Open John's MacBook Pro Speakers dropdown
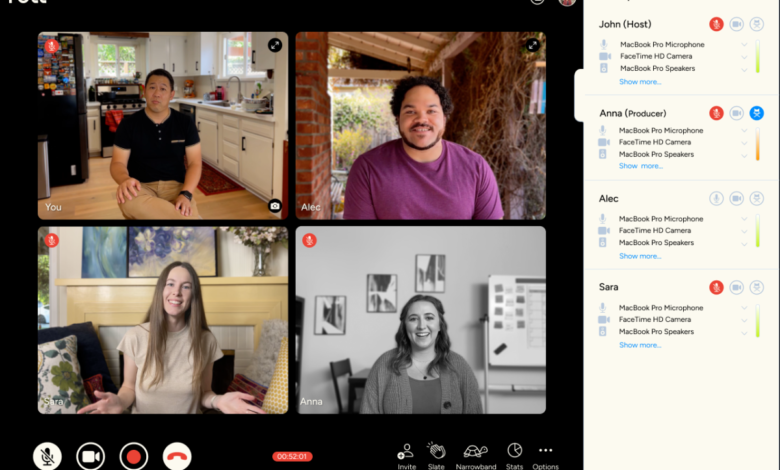Screen dimensions: 780x470 (x=744, y=69)
